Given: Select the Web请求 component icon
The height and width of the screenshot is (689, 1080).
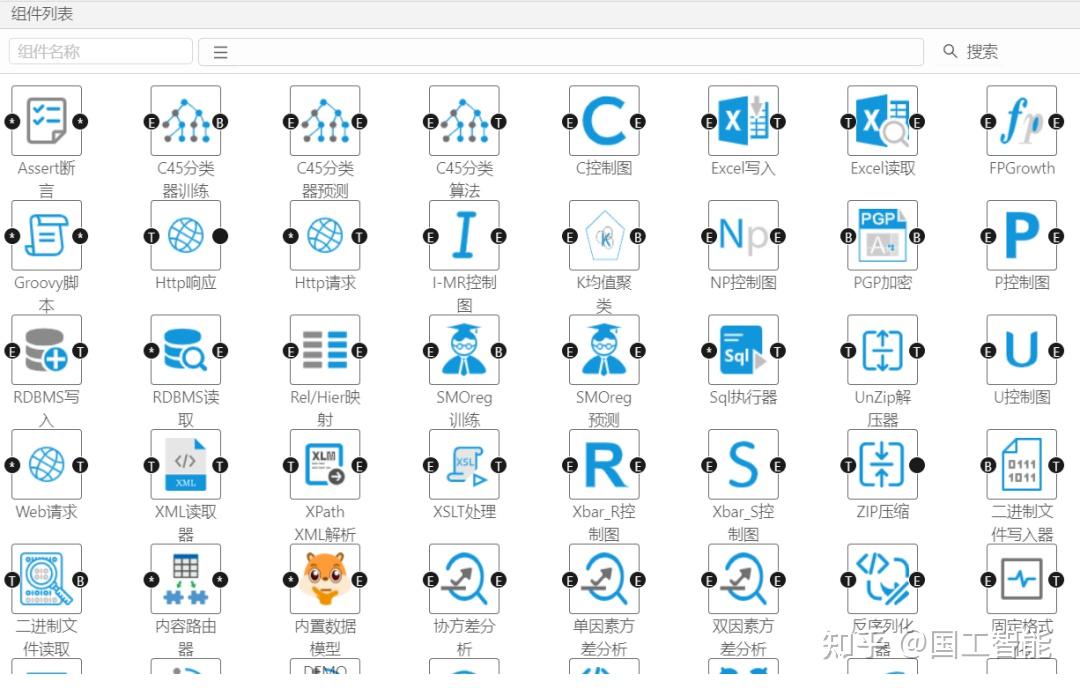Looking at the screenshot, I should [46, 464].
